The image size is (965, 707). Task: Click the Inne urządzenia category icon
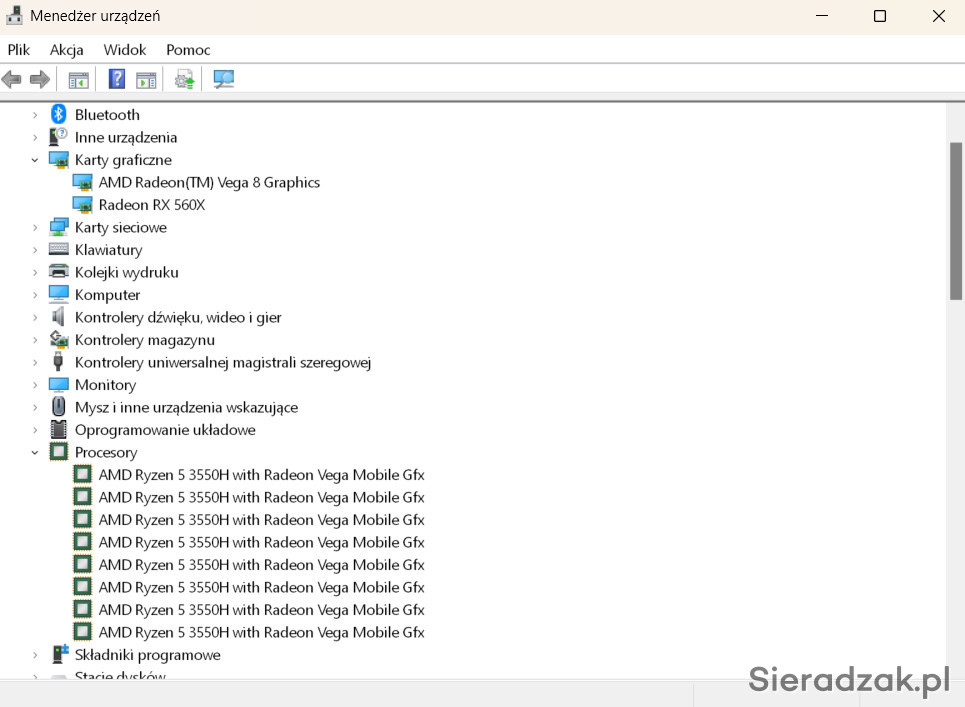click(58, 137)
